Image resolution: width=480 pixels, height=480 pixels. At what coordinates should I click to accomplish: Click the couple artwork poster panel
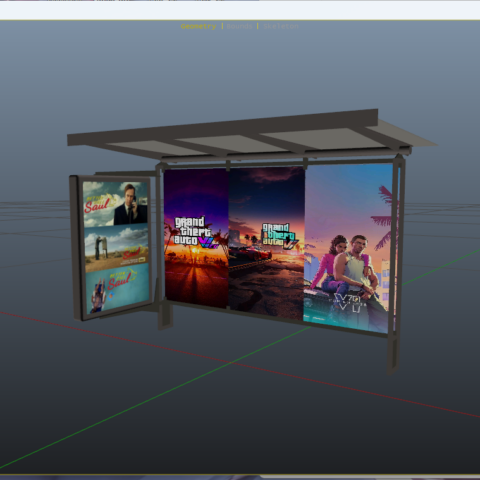(x=348, y=248)
